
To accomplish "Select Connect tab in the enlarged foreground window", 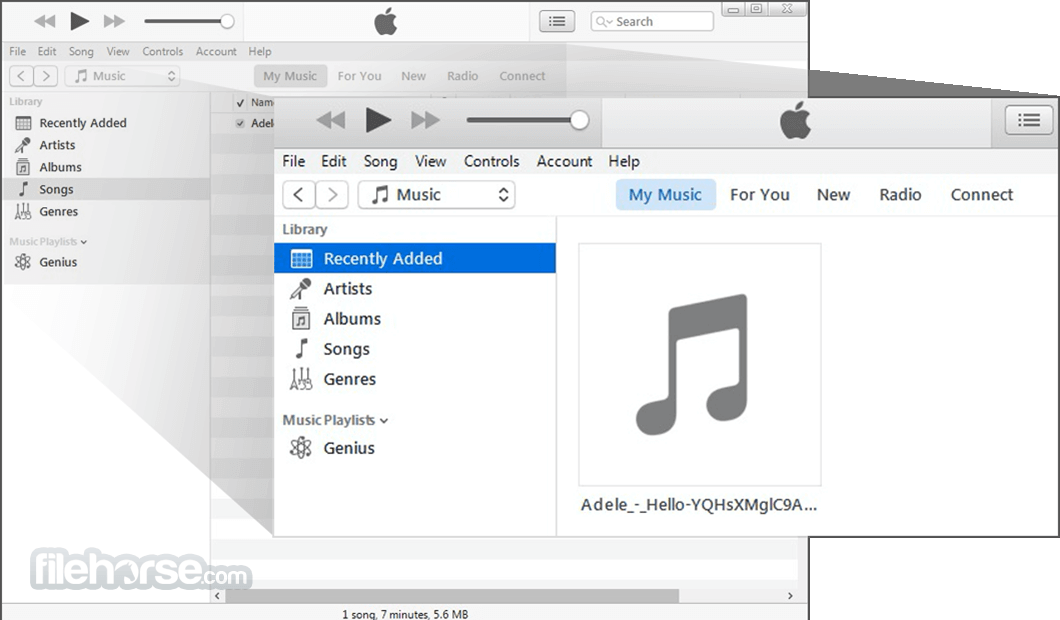I will pyautogui.click(x=982, y=195).
